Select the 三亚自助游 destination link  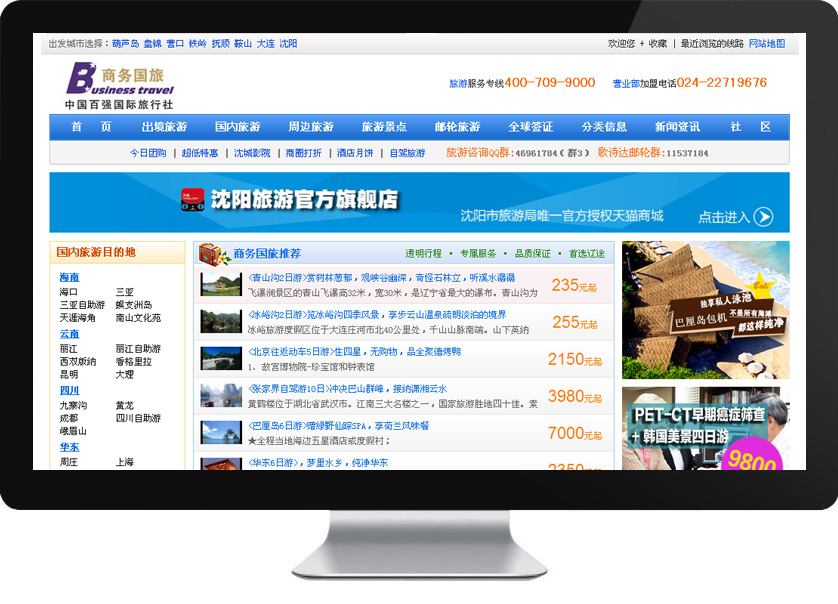(82, 305)
